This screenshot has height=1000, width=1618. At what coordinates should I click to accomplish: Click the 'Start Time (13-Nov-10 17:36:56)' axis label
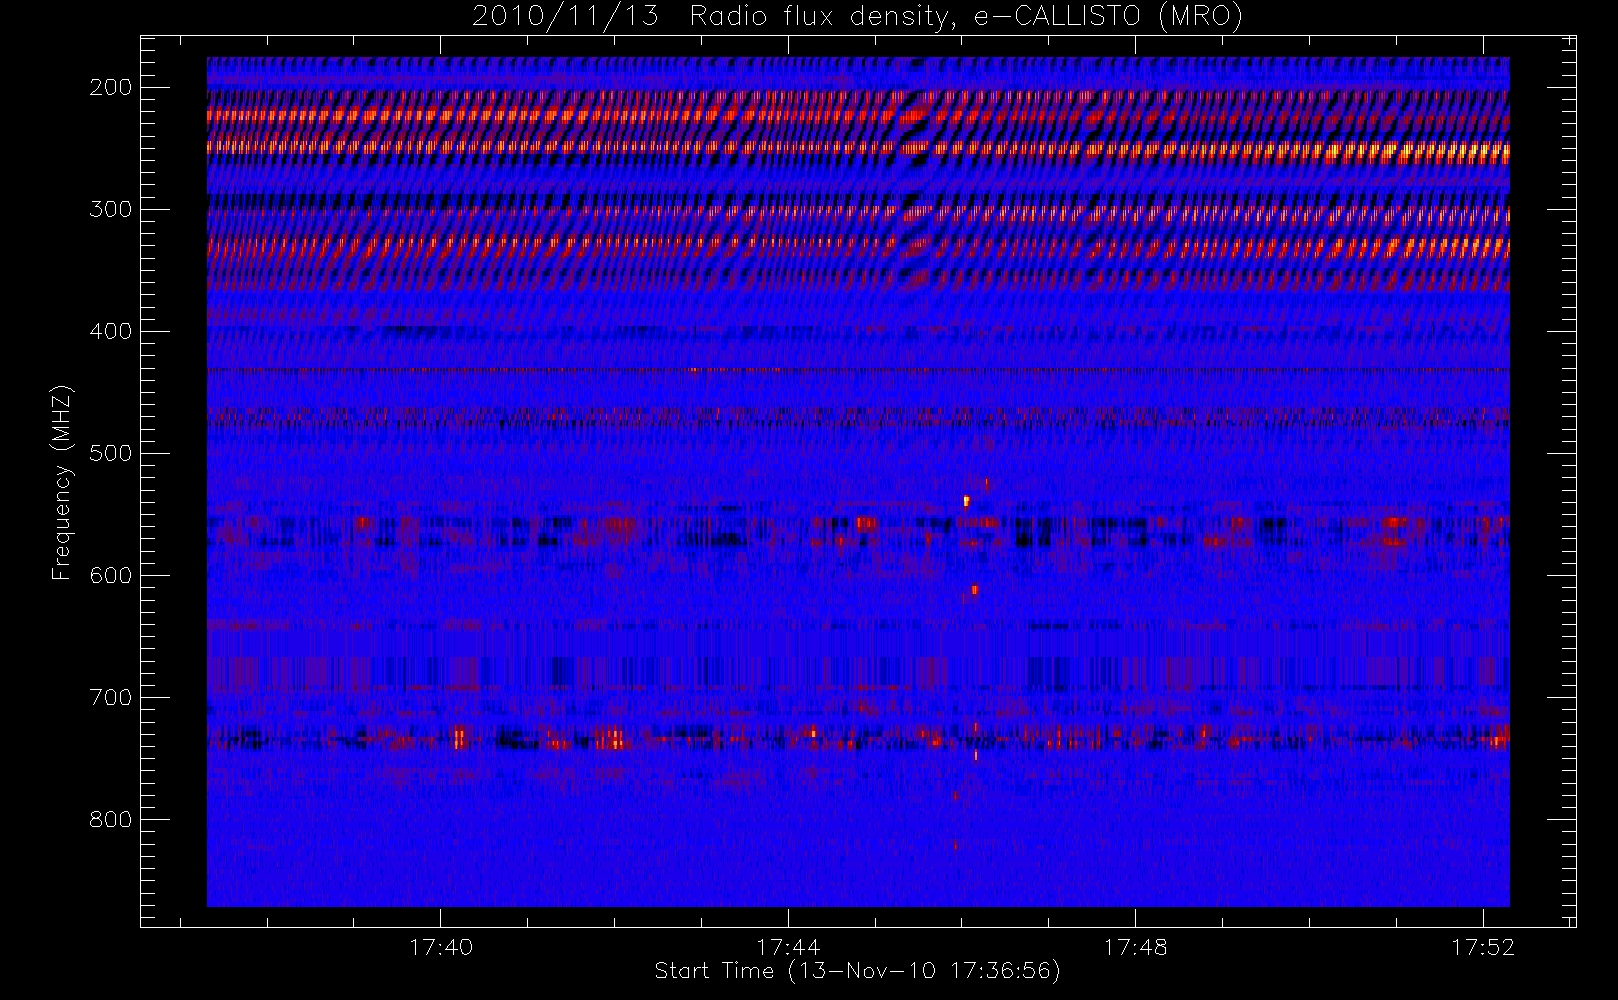click(857, 971)
